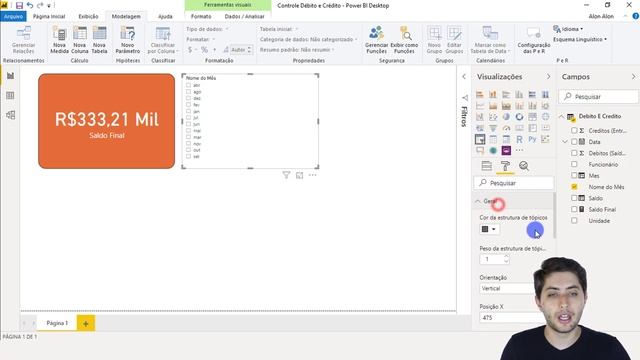Select the slicer visual icon in Visualizações
This screenshot has height=360, width=640.
(480, 139)
